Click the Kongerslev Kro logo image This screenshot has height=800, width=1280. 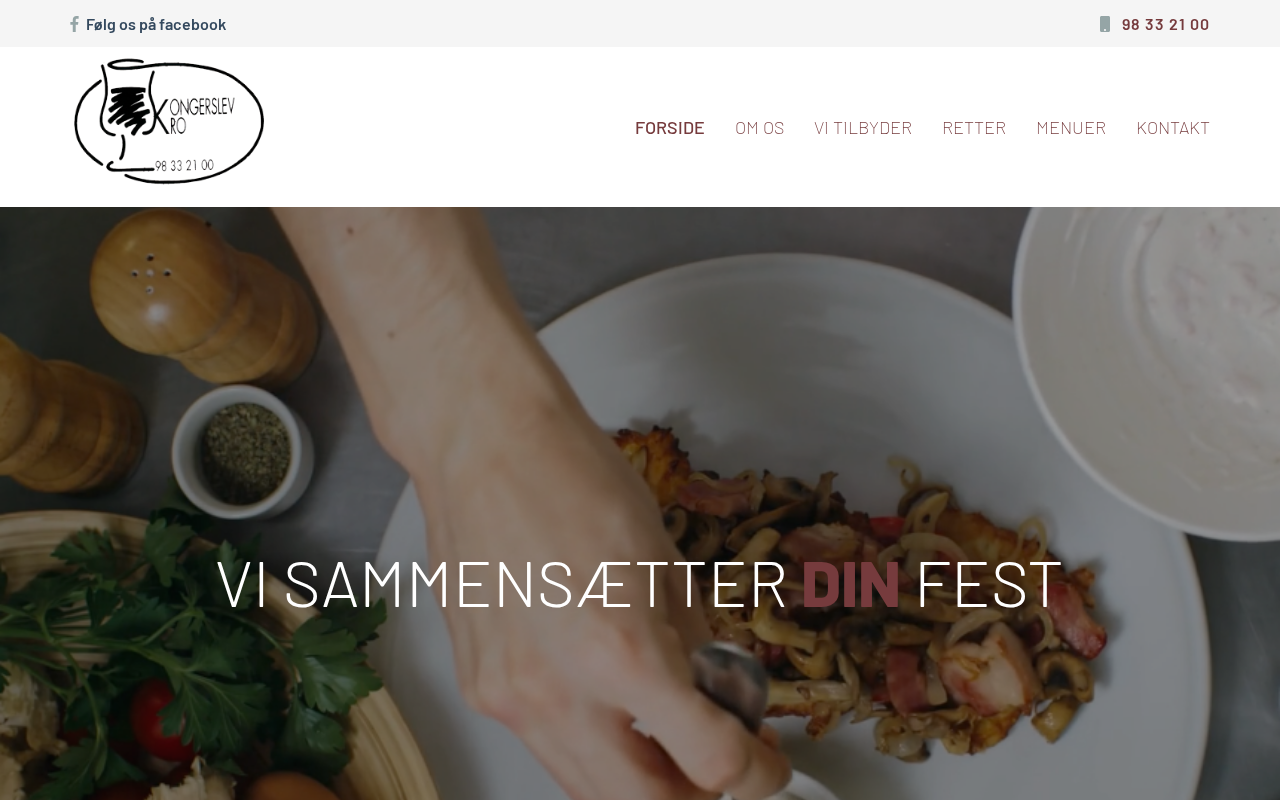pos(169,121)
